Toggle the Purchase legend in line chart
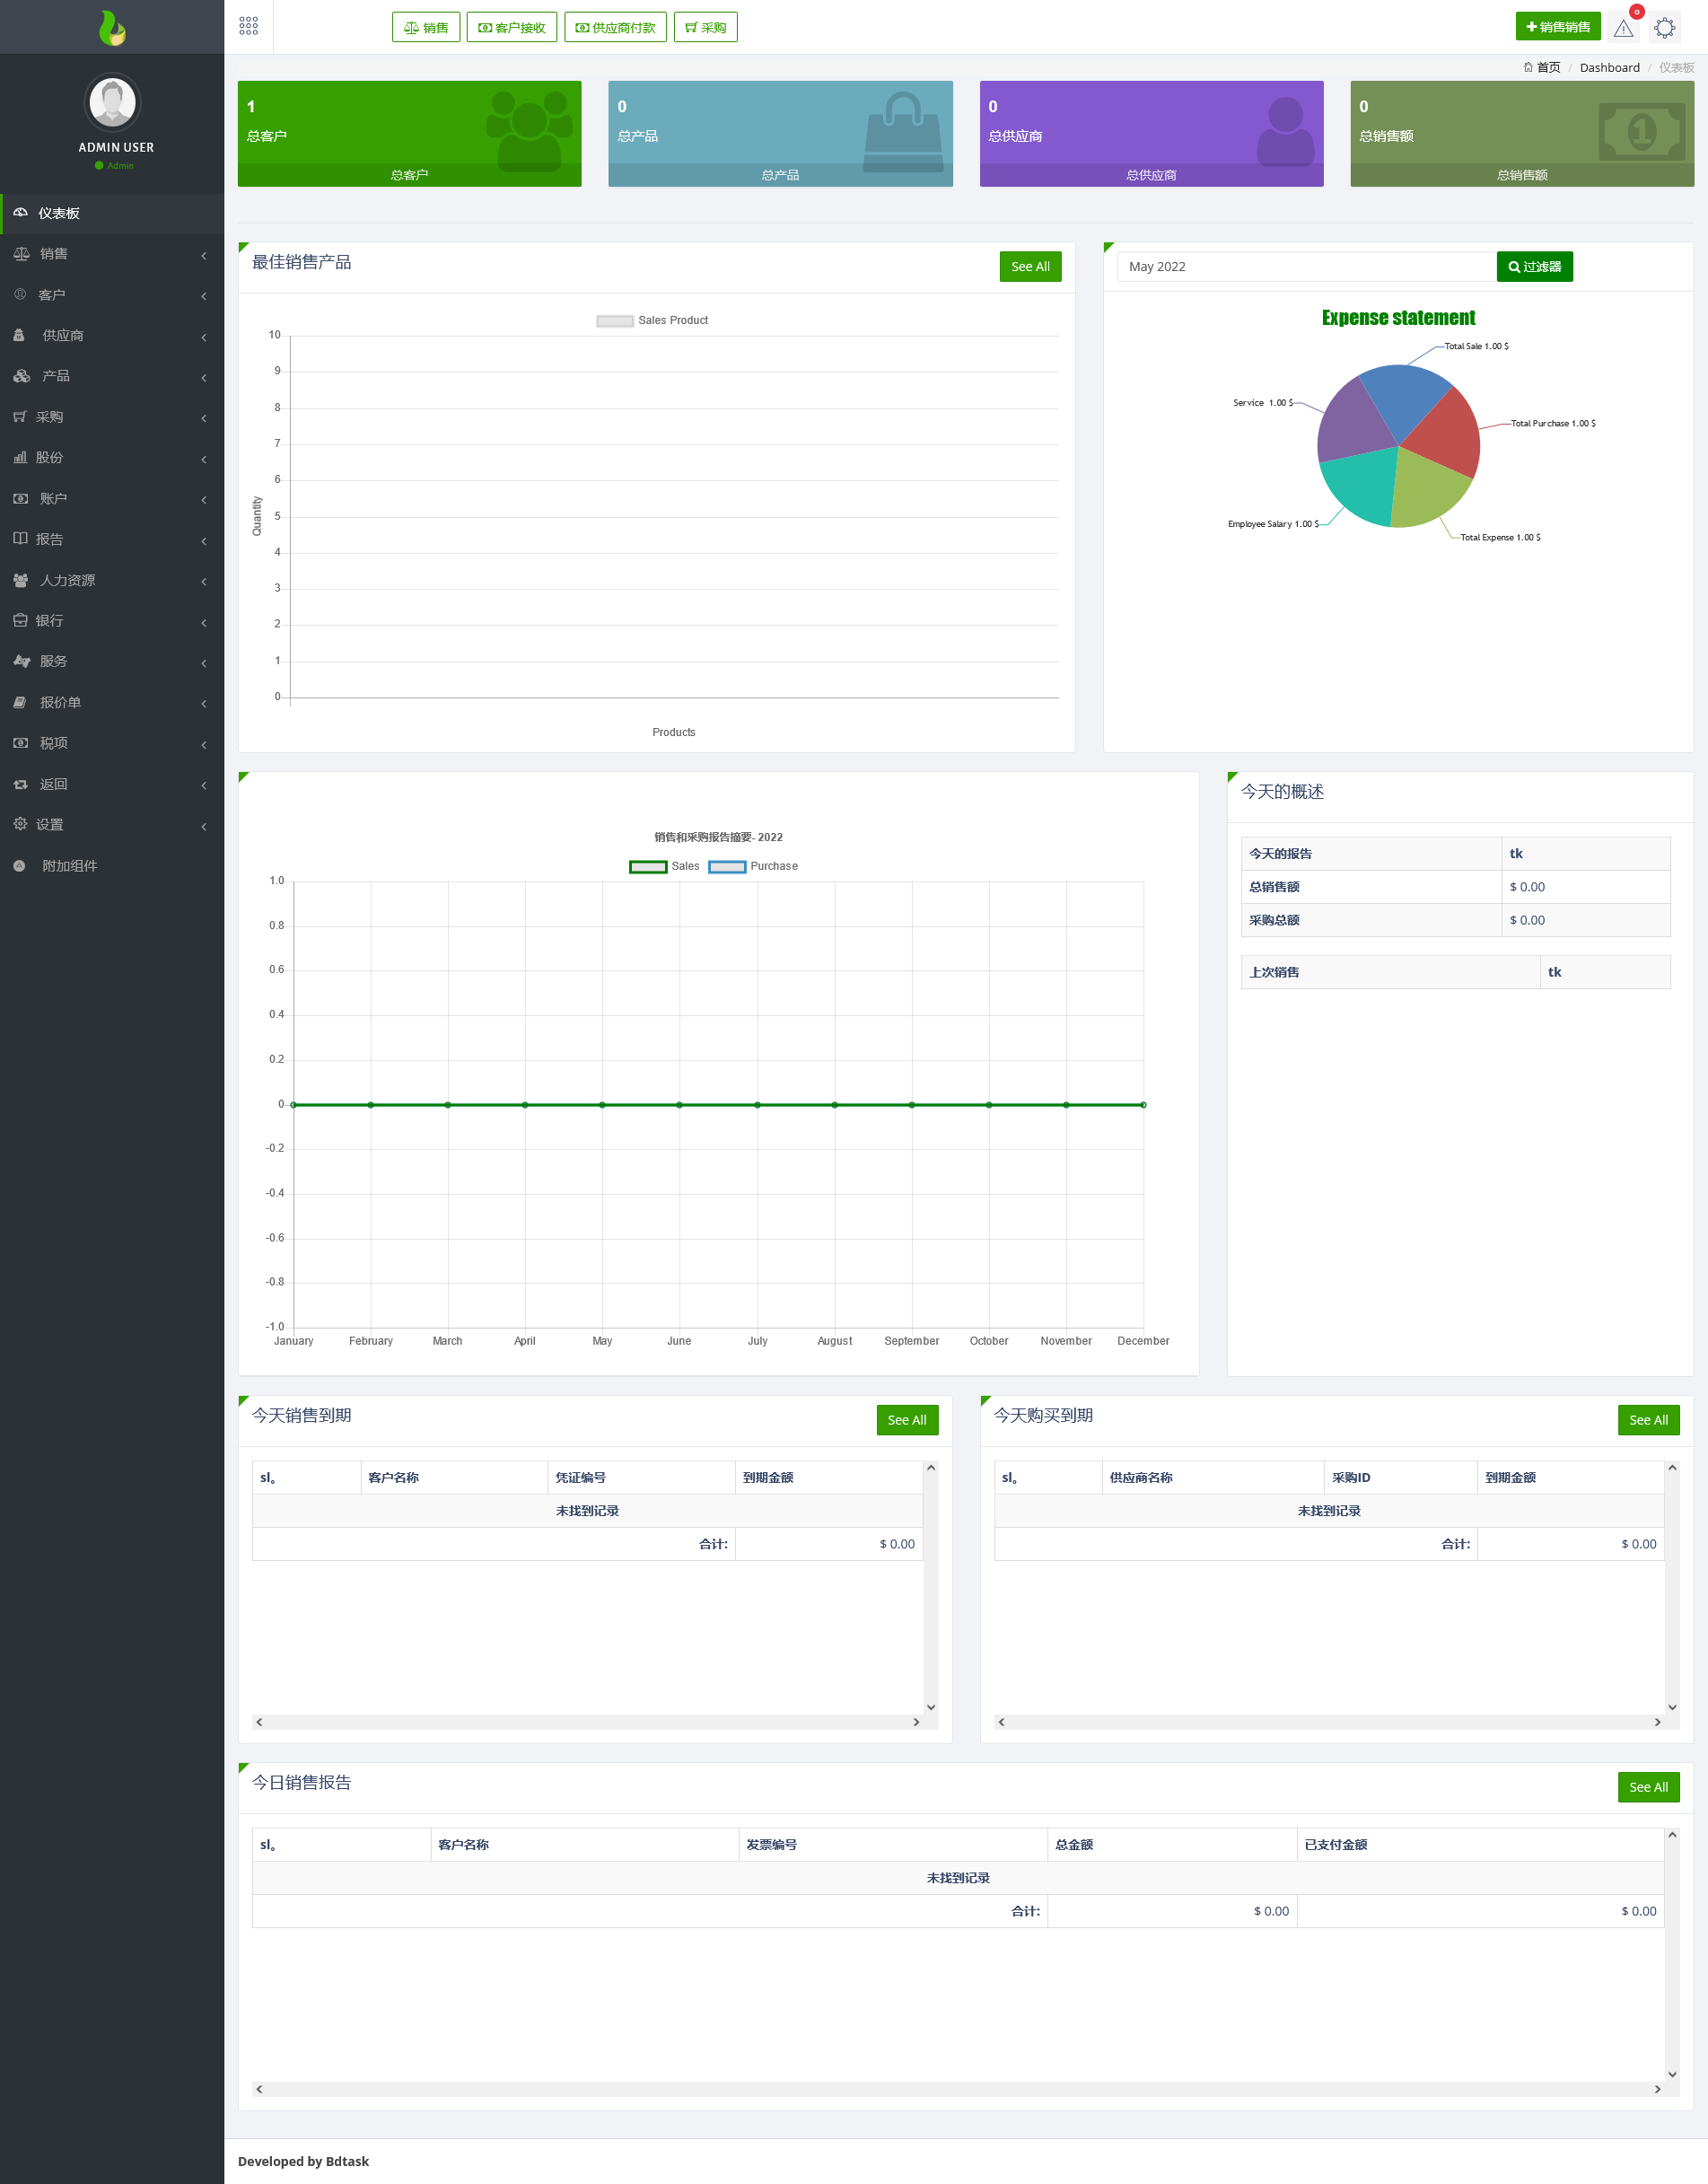The image size is (1708, 2184). click(x=753, y=866)
